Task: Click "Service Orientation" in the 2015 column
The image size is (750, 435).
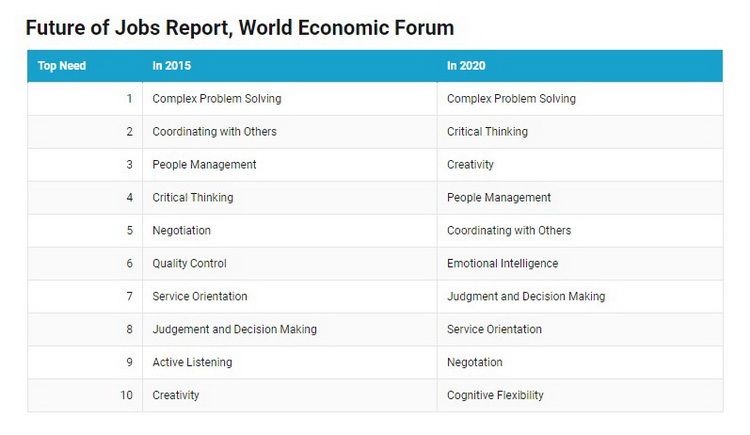Action: [x=200, y=297]
